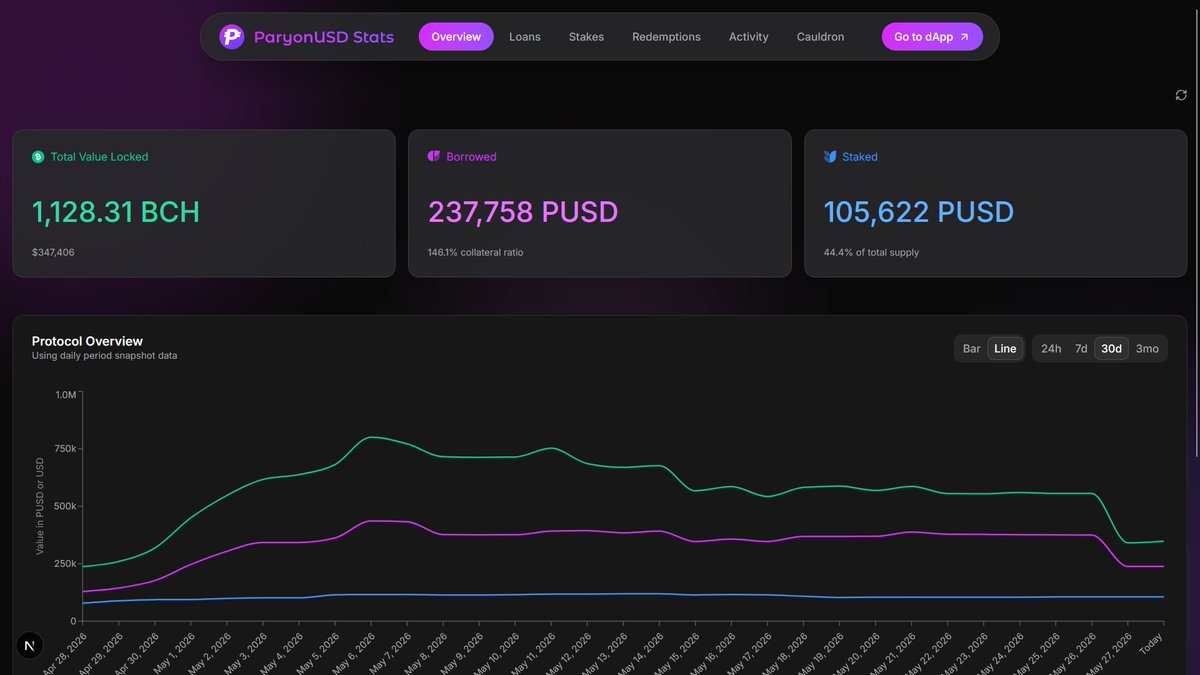Image resolution: width=1200 pixels, height=675 pixels.
Task: Click the Staked card label
Action: (x=860, y=157)
